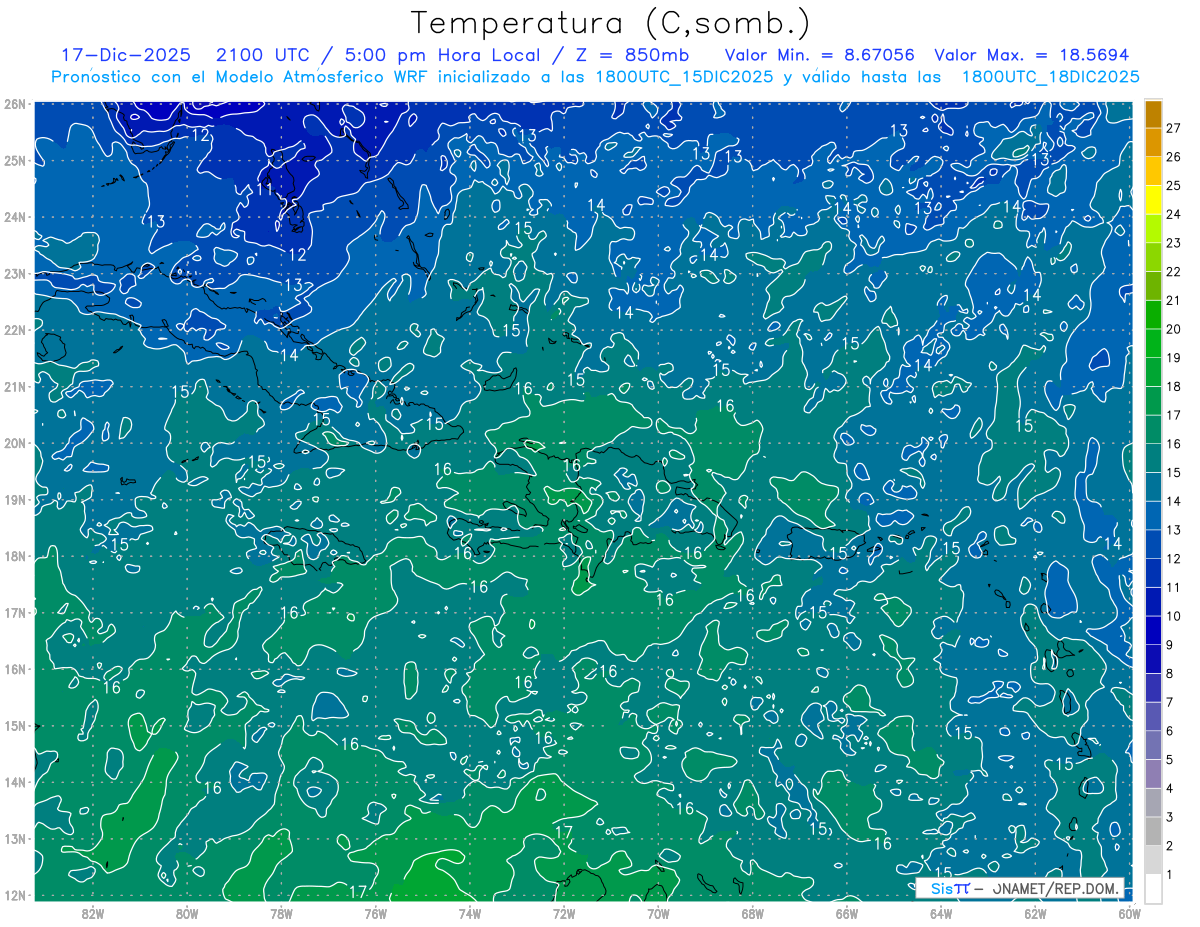The height and width of the screenshot is (927, 1200).
Task: Click color scale number "23"
Action: [1174, 243]
